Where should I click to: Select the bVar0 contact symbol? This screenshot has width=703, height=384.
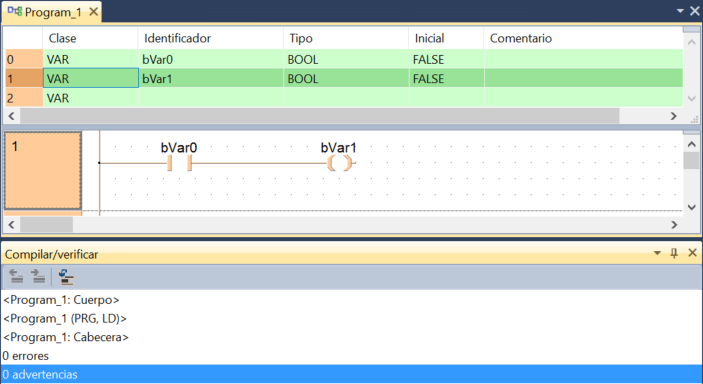(179, 163)
